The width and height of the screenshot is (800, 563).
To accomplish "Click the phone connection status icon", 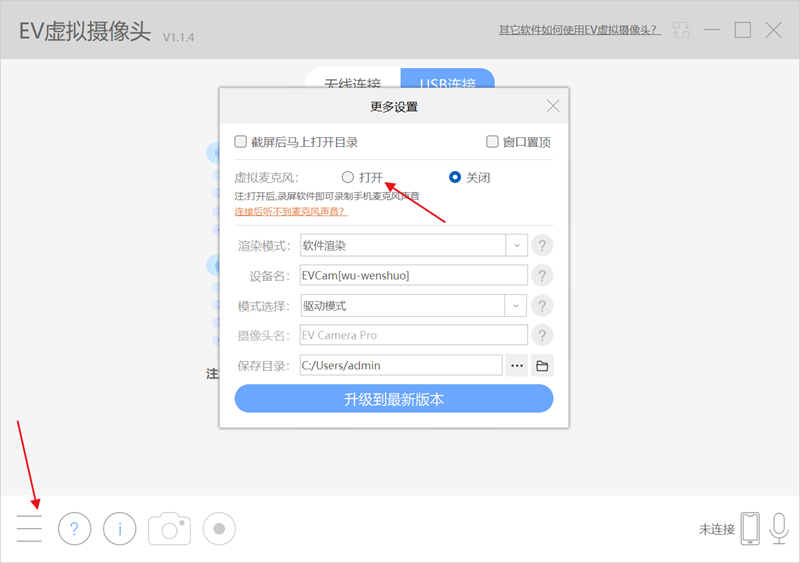I will (x=750, y=528).
